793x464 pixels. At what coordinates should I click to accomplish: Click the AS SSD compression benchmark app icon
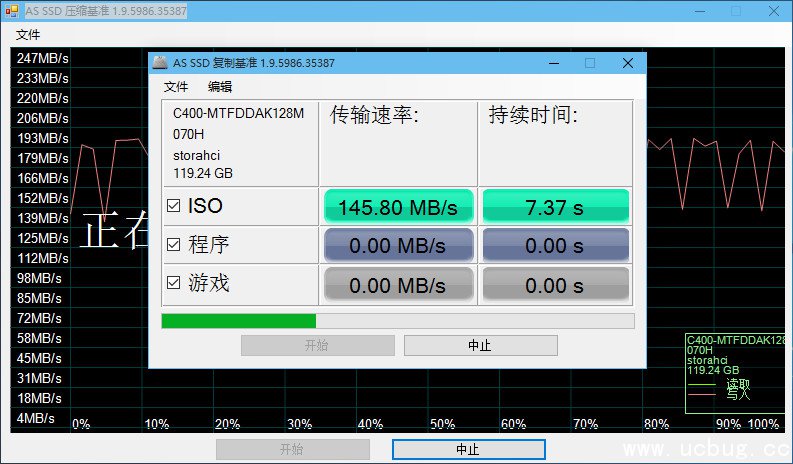(12, 11)
